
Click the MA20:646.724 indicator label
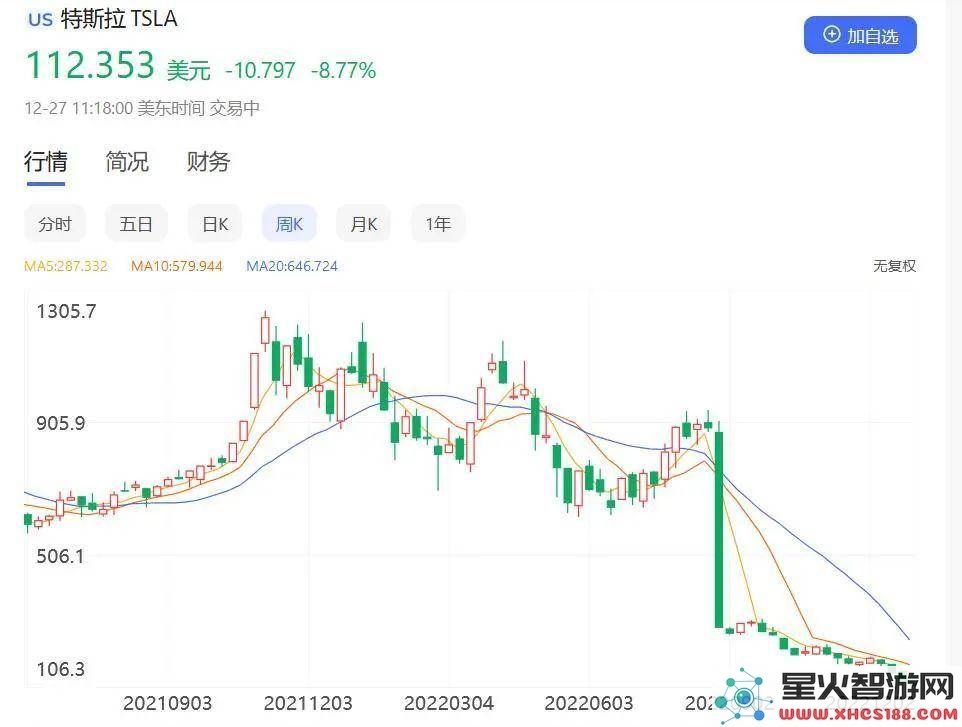(292, 266)
